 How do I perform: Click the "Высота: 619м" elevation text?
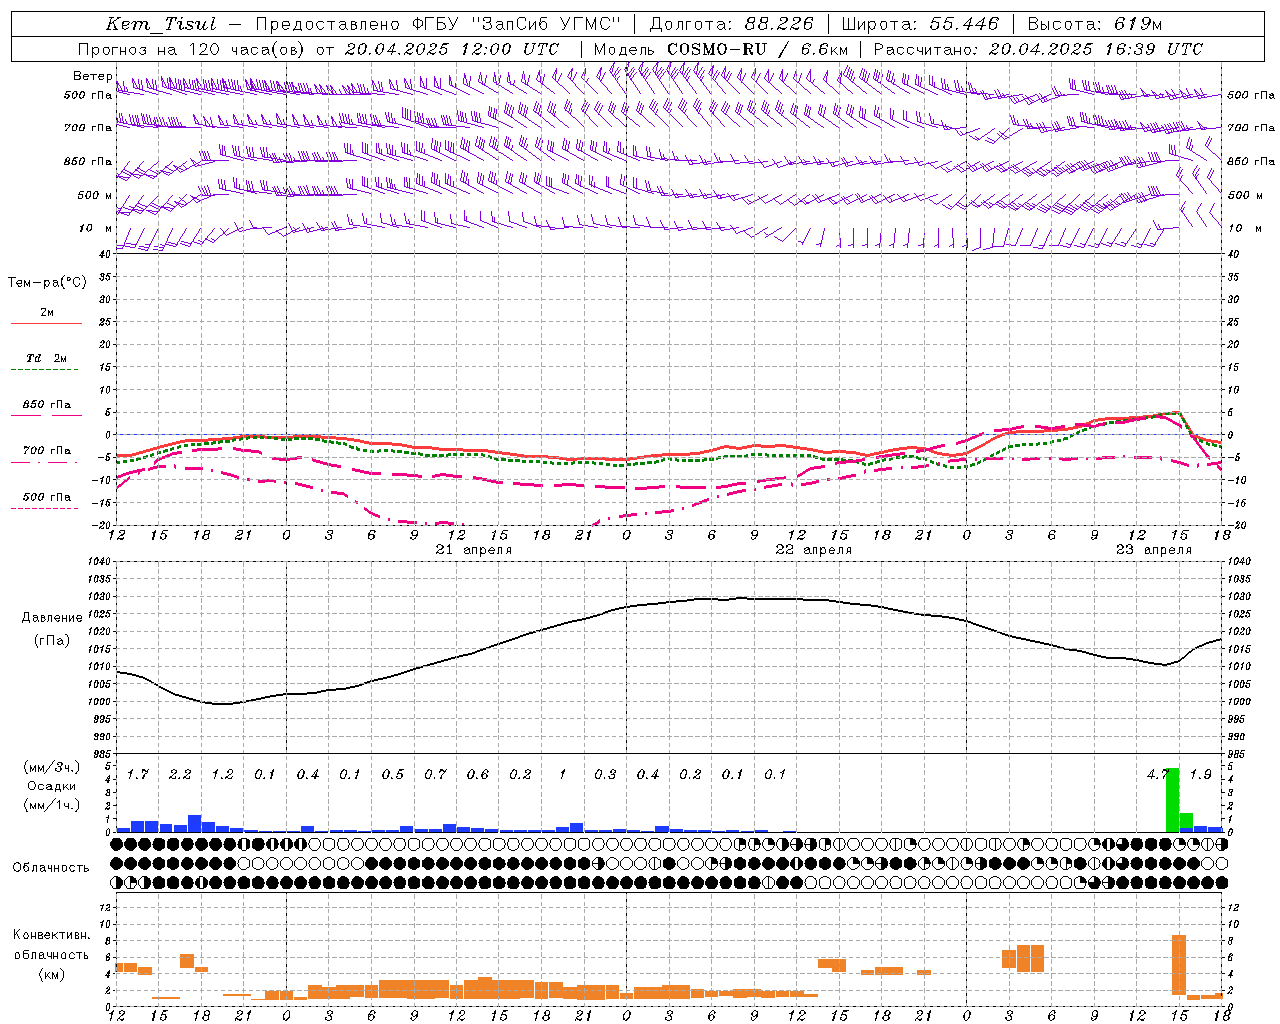(1095, 24)
